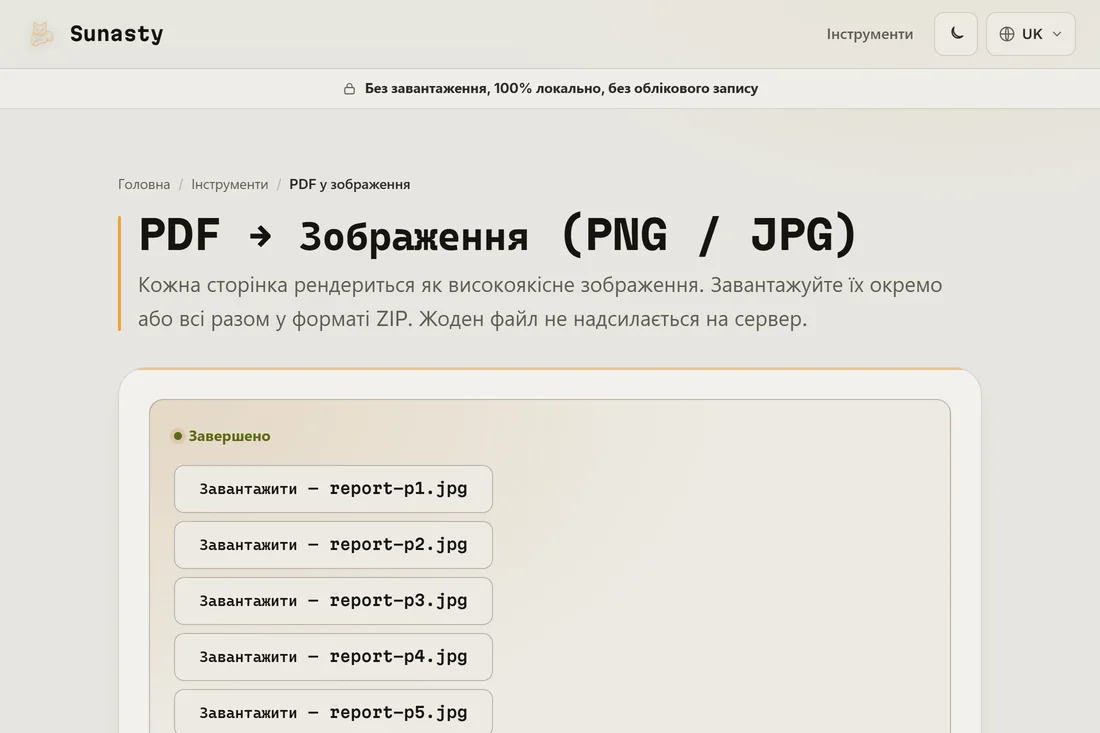
Task: Go to Інструменти breadcrumb link
Action: coord(229,184)
